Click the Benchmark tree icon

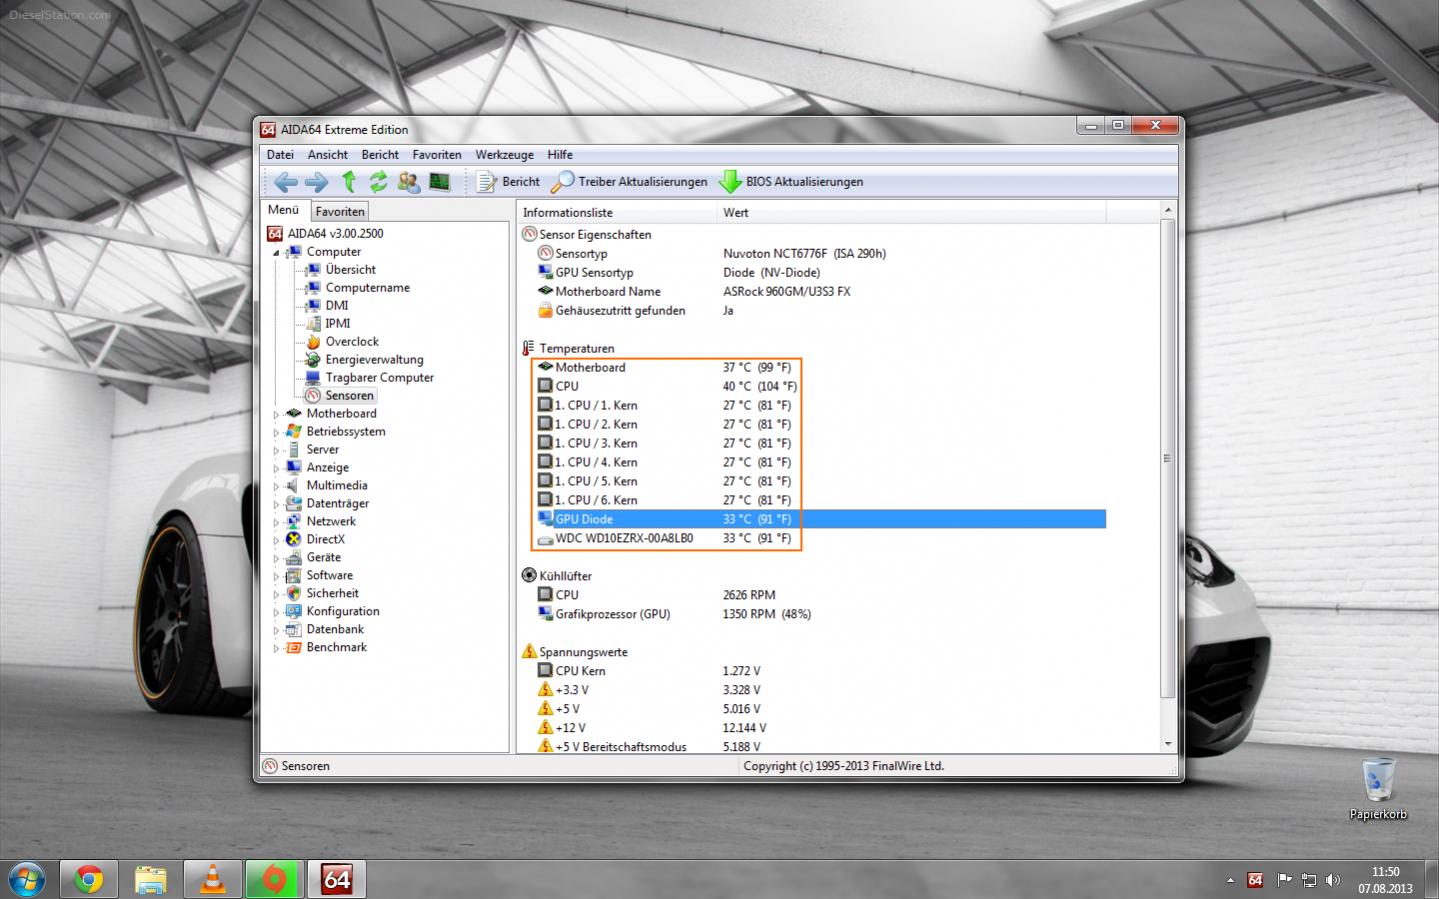click(x=294, y=648)
